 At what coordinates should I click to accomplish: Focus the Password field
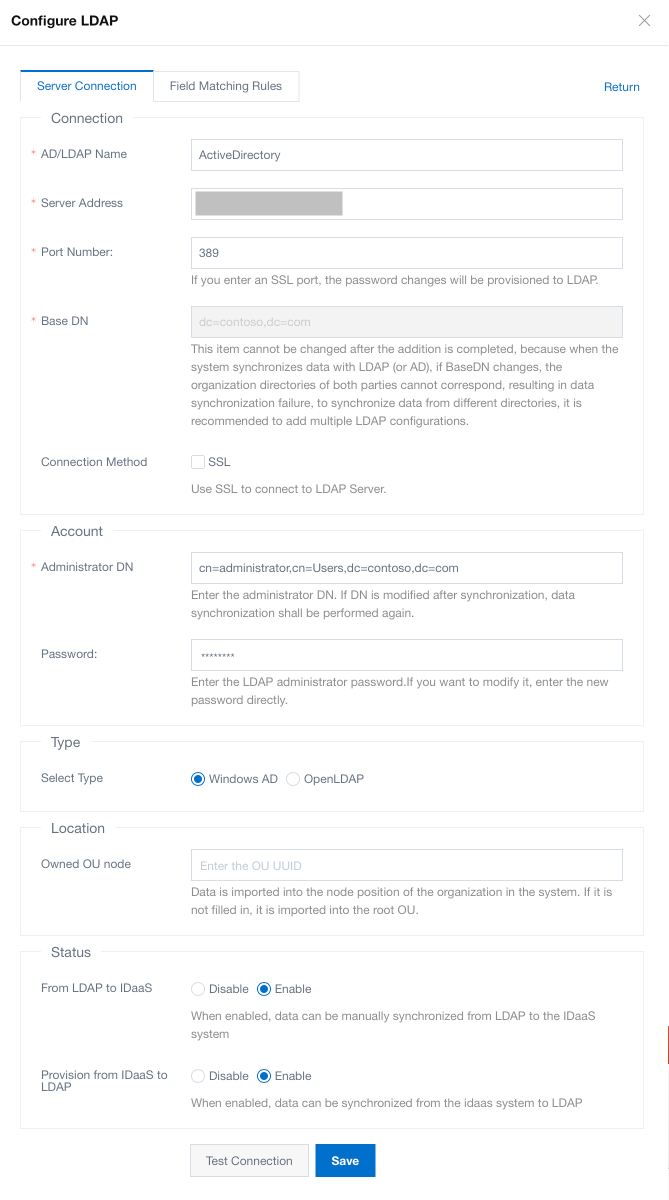406,655
